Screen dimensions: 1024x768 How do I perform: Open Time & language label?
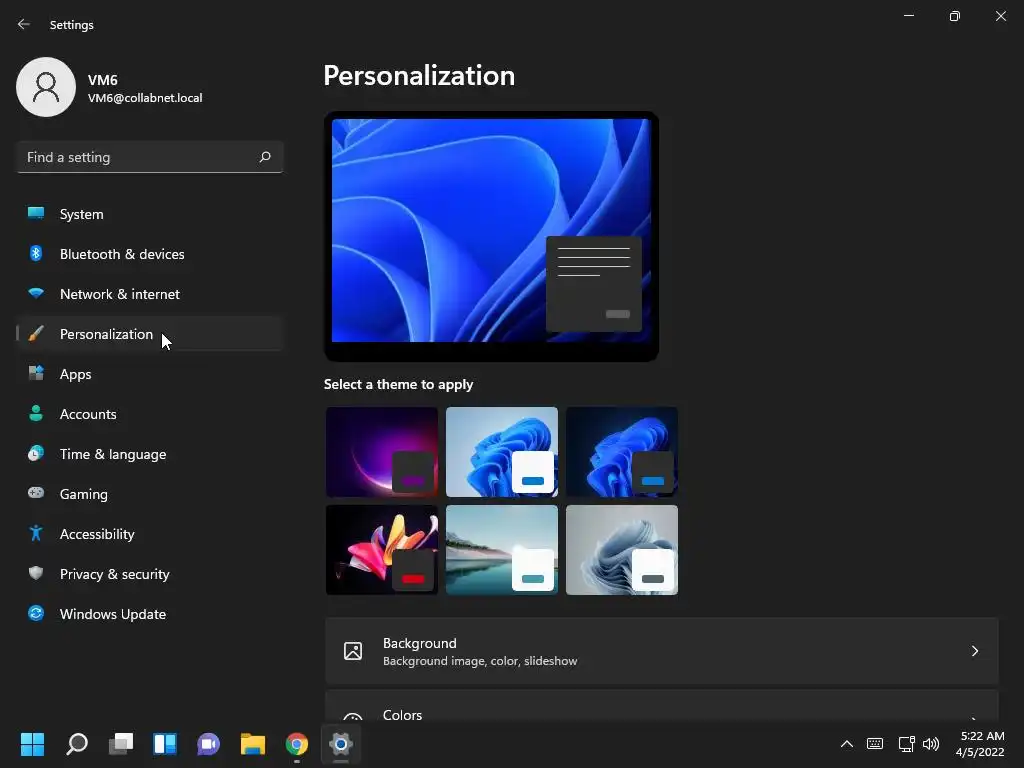(x=113, y=454)
